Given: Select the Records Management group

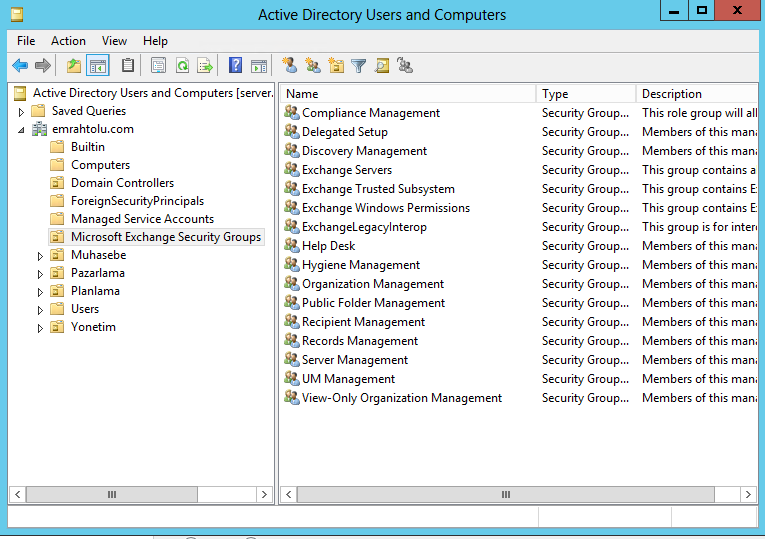Looking at the screenshot, I should tap(360, 341).
